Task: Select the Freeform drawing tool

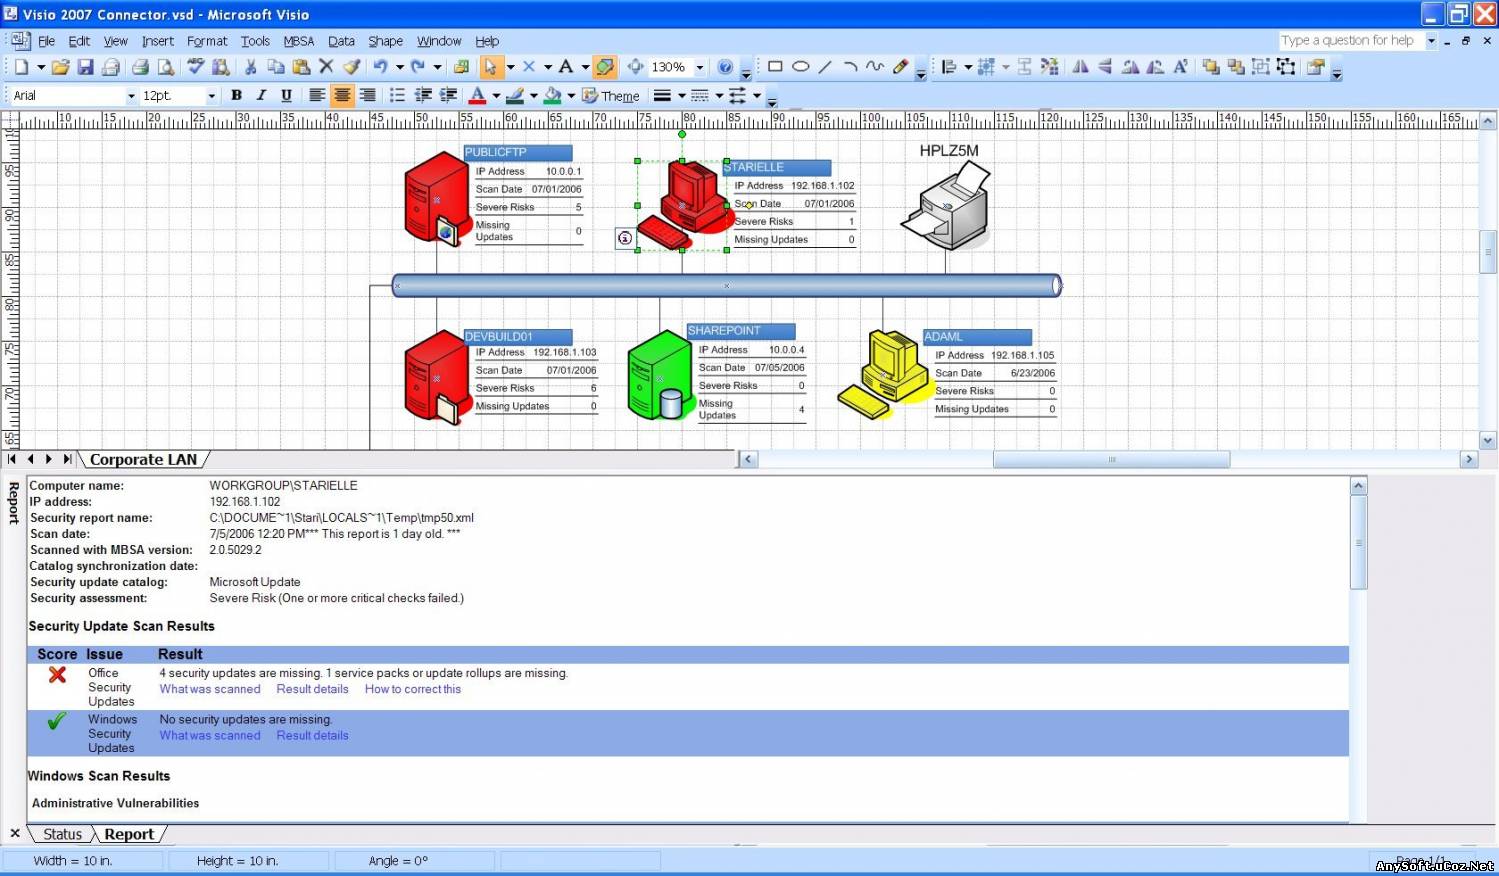Action: point(875,67)
